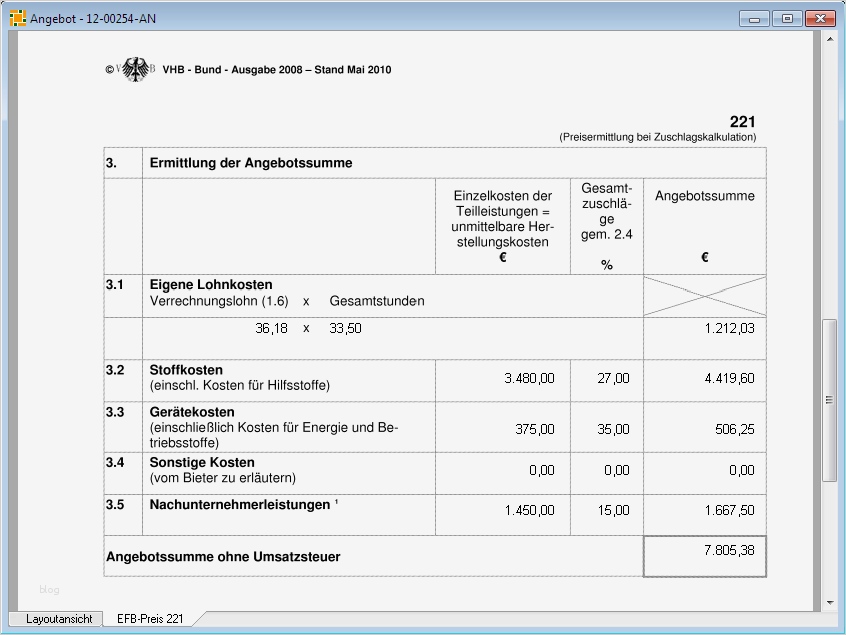The image size is (846, 635).
Task: Click the Angebotssumme ohne Umsatzsteuer label
Action: pyautogui.click(x=223, y=557)
